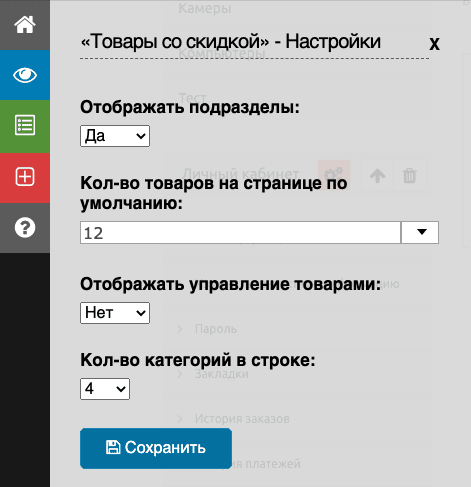Open the «Отображать управление товарами» dropdown
This screenshot has width=471, height=487.
pyautogui.click(x=115, y=313)
